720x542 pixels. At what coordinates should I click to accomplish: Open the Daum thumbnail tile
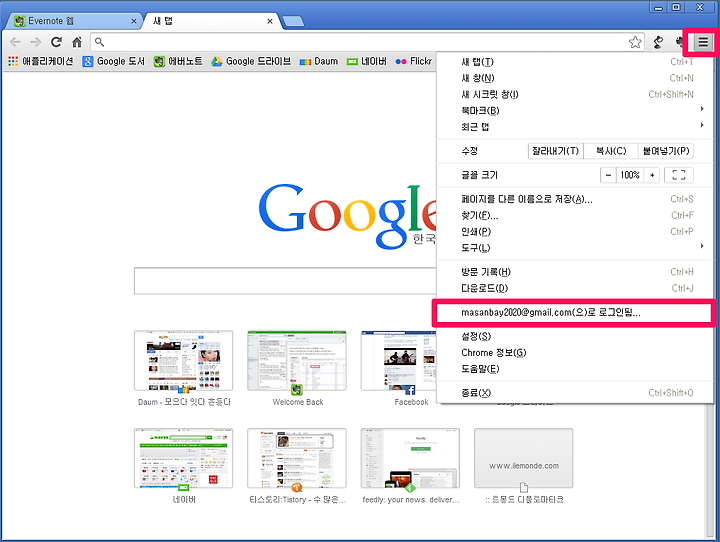point(184,361)
